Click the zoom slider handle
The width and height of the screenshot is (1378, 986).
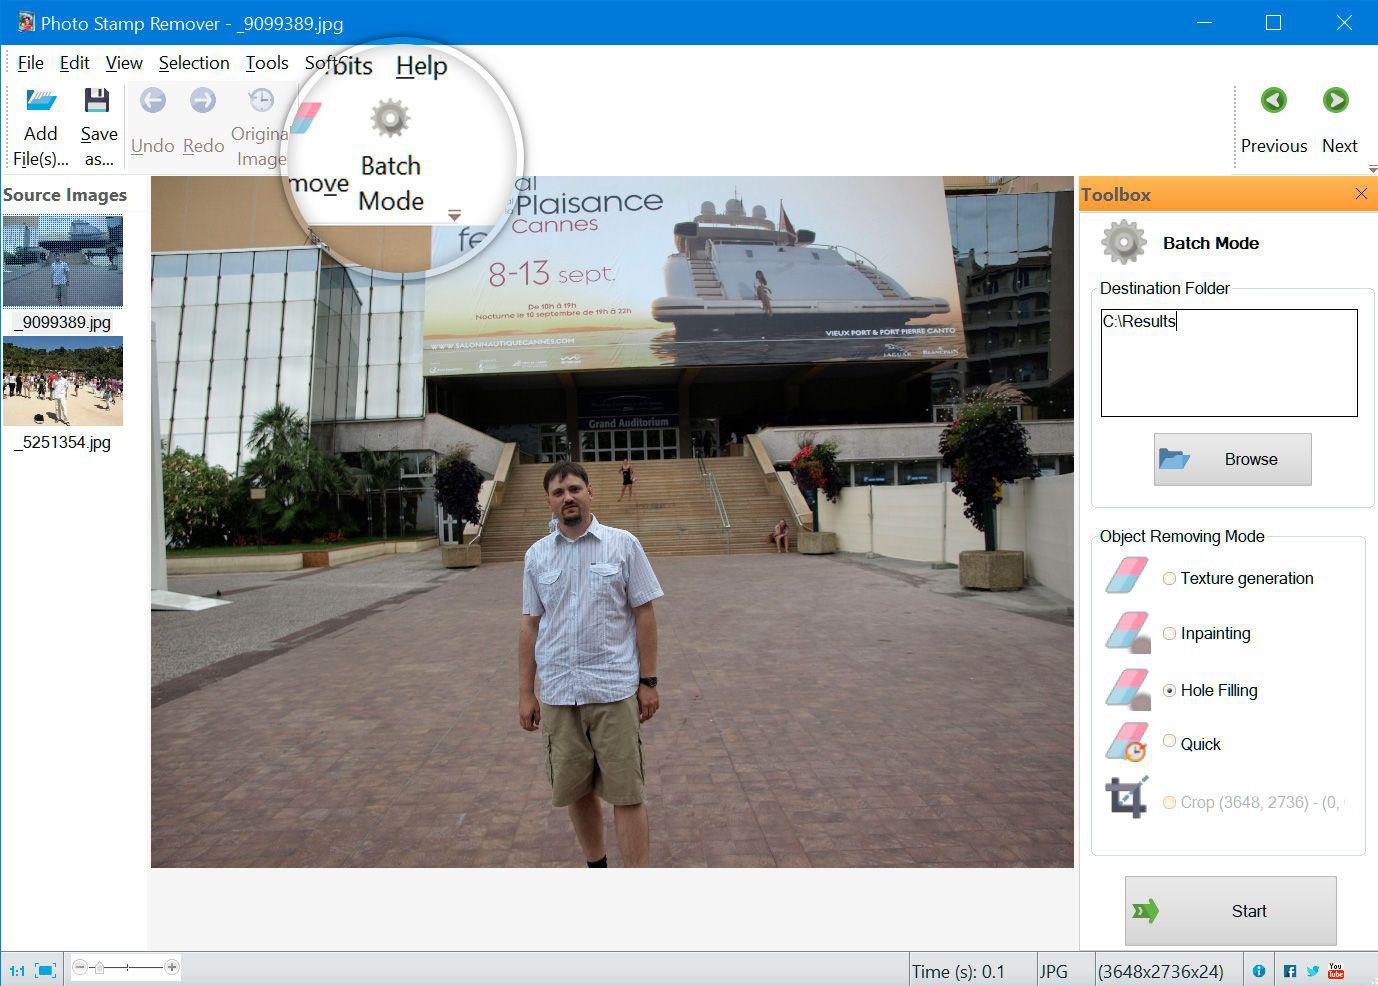[x=99, y=967]
